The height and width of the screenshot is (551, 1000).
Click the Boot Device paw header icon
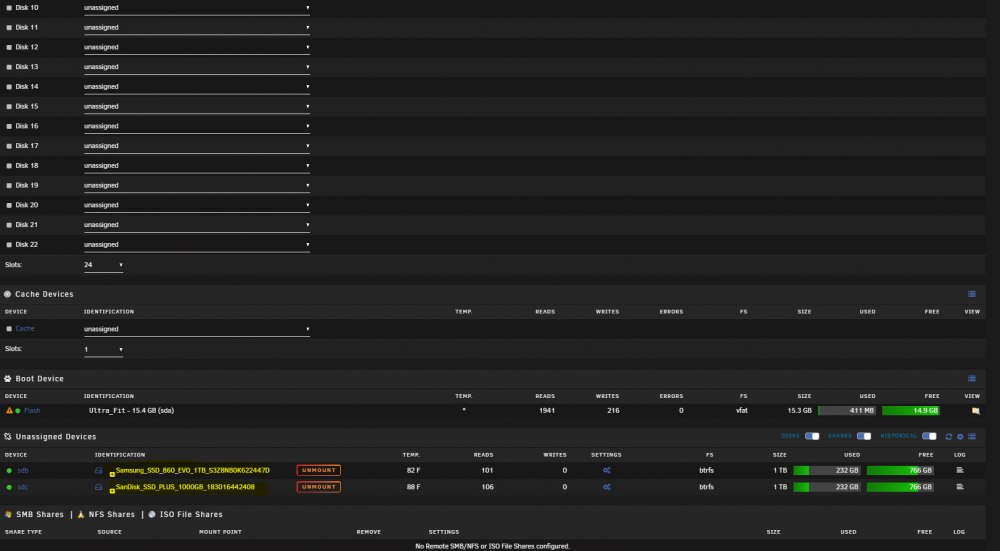[x=8, y=379]
